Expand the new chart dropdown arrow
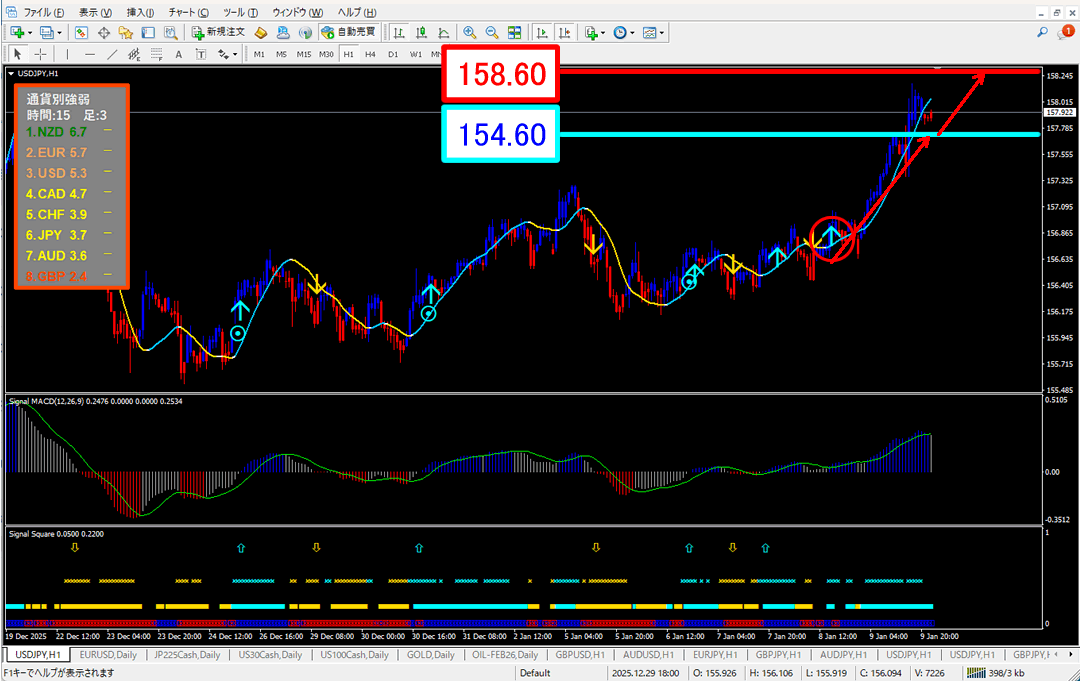Image resolution: width=1080 pixels, height=681 pixels. point(31,32)
